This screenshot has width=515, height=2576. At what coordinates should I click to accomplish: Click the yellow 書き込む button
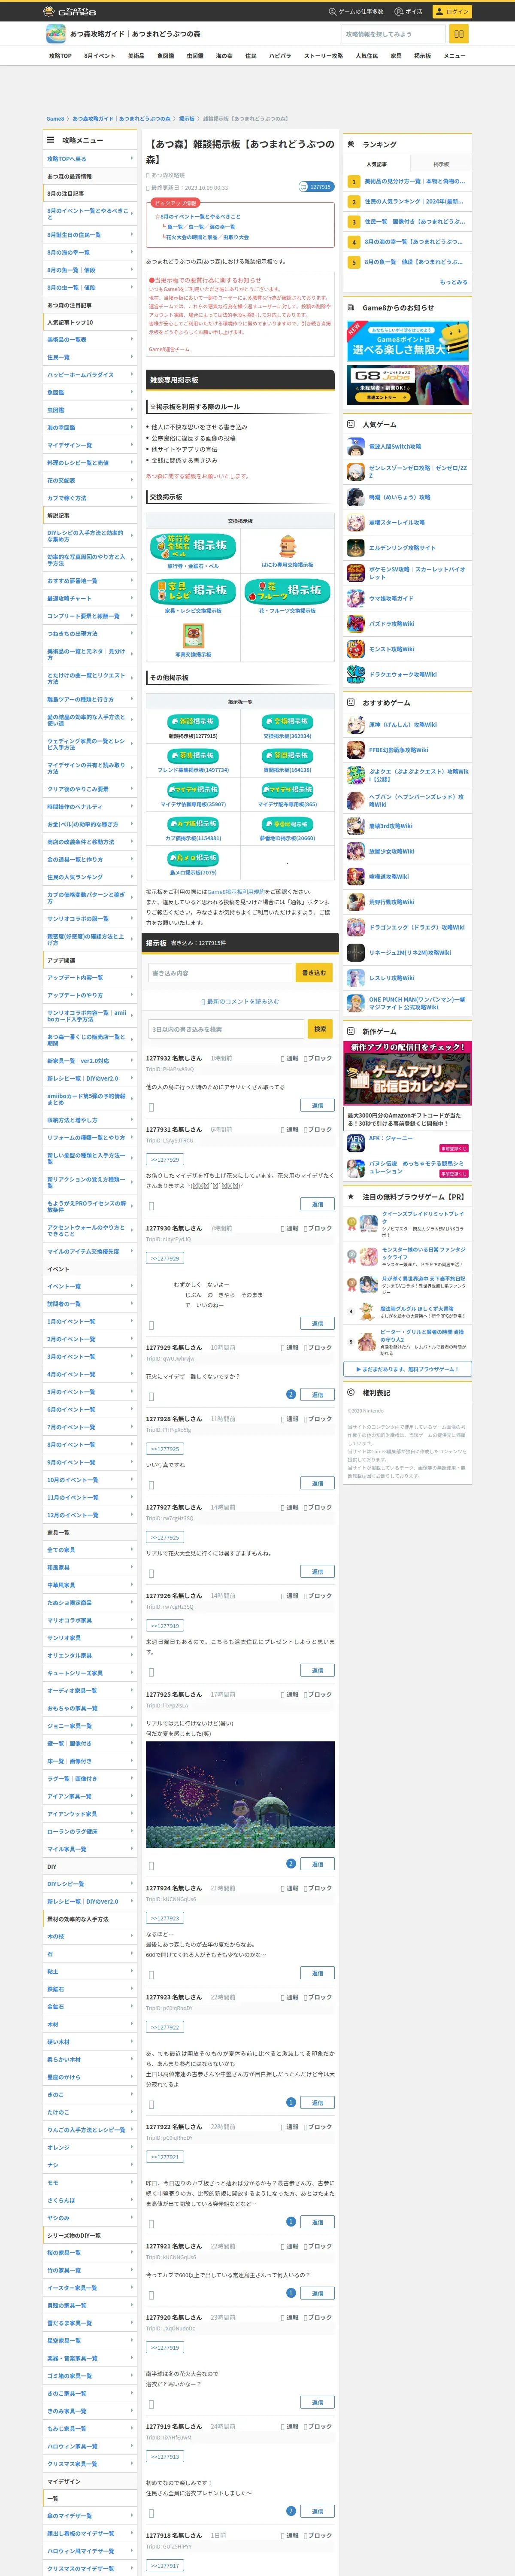point(314,972)
